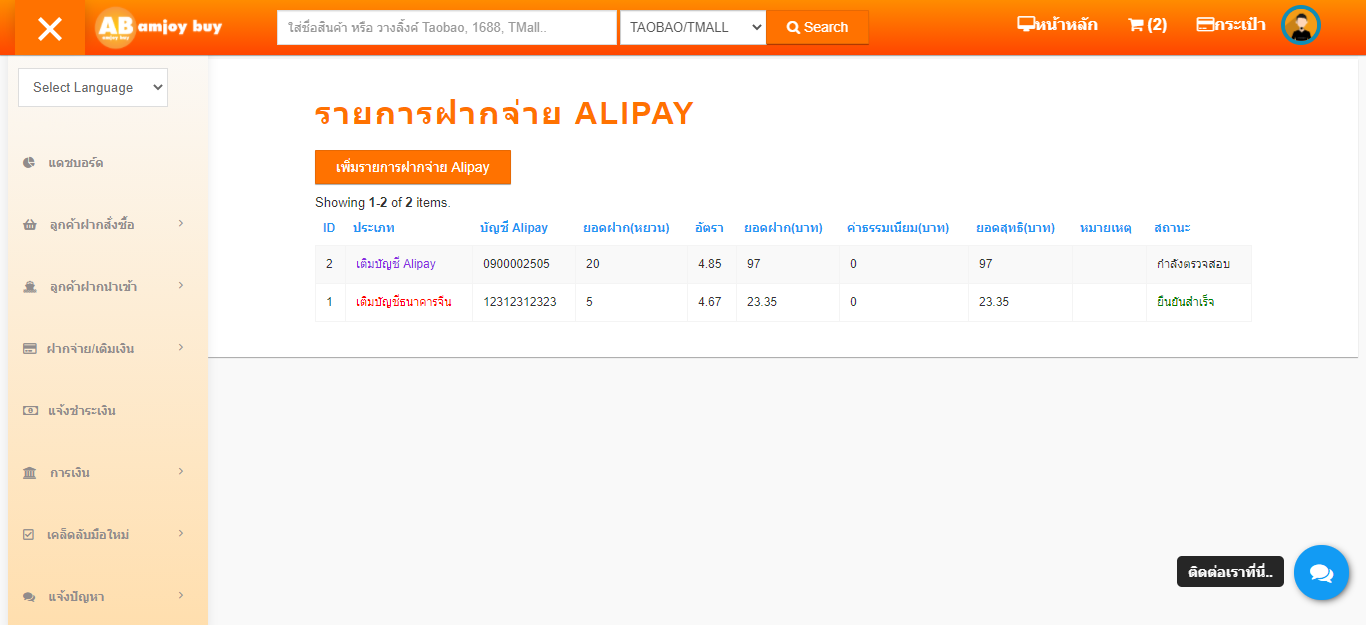
Task: Click the checklist icon beside เคล็ดลับมือใหม่
Action: [29, 535]
